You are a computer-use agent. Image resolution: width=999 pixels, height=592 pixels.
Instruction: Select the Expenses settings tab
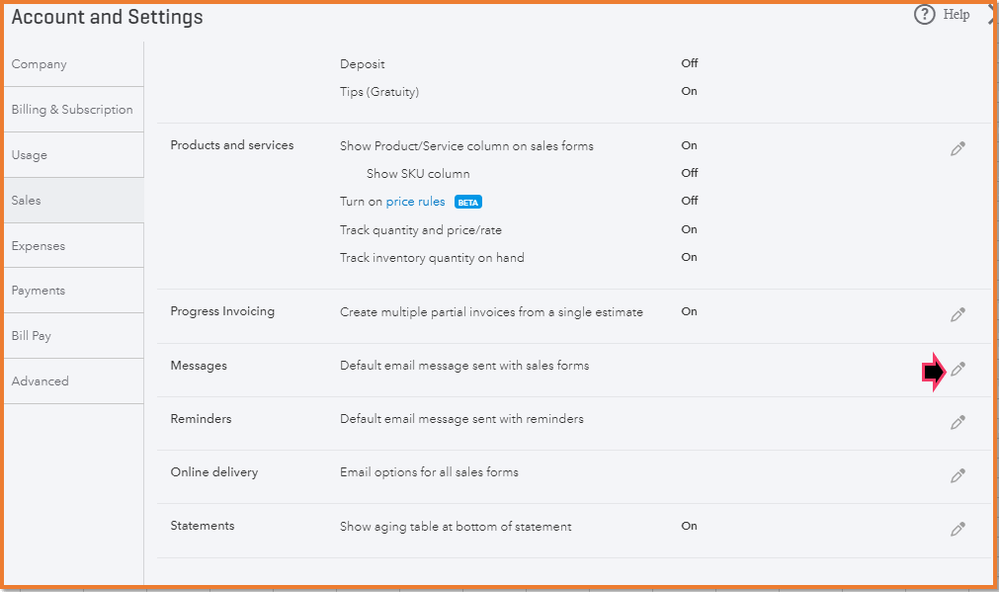click(x=38, y=246)
